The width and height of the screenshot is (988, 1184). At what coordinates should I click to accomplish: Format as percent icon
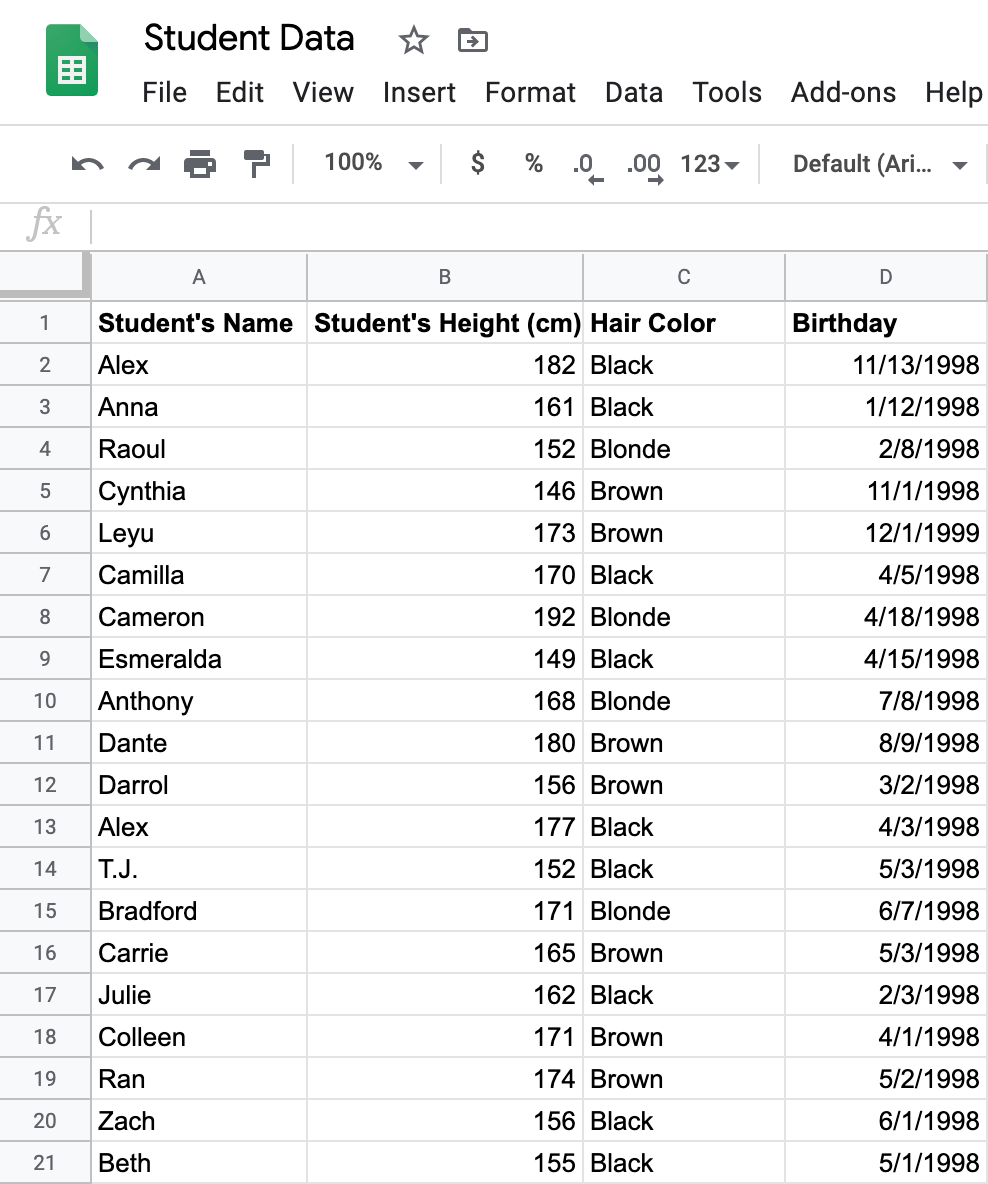tap(534, 162)
